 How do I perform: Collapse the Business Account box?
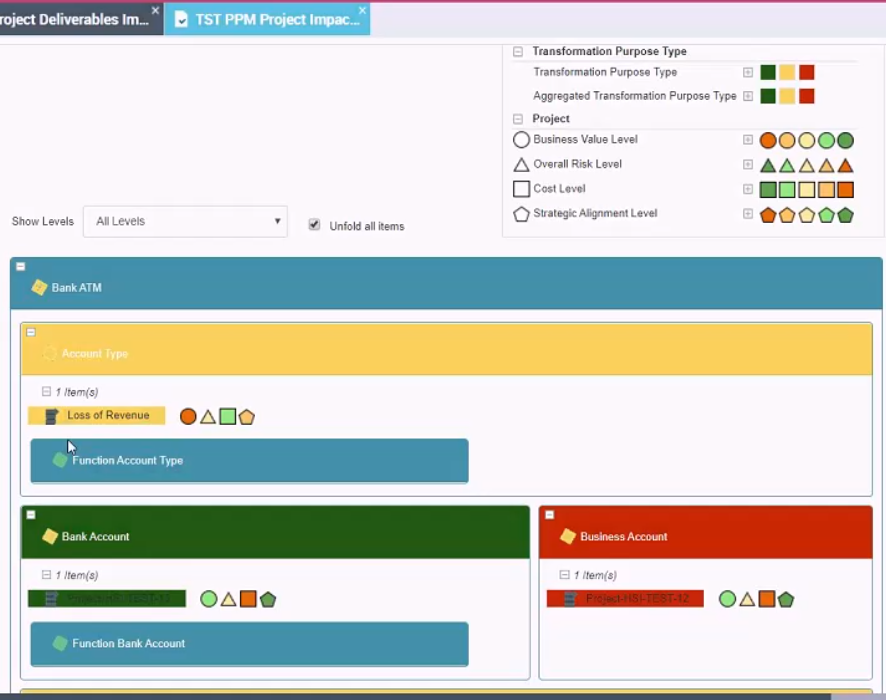click(x=549, y=515)
